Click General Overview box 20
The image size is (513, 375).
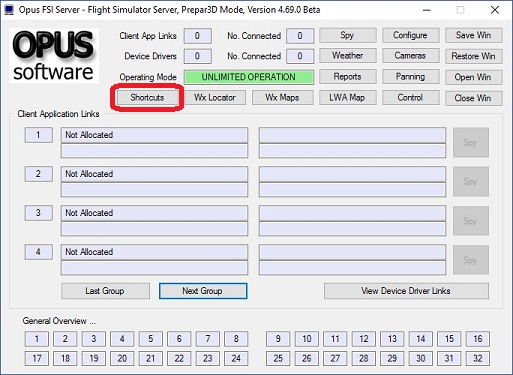[x=122, y=358]
